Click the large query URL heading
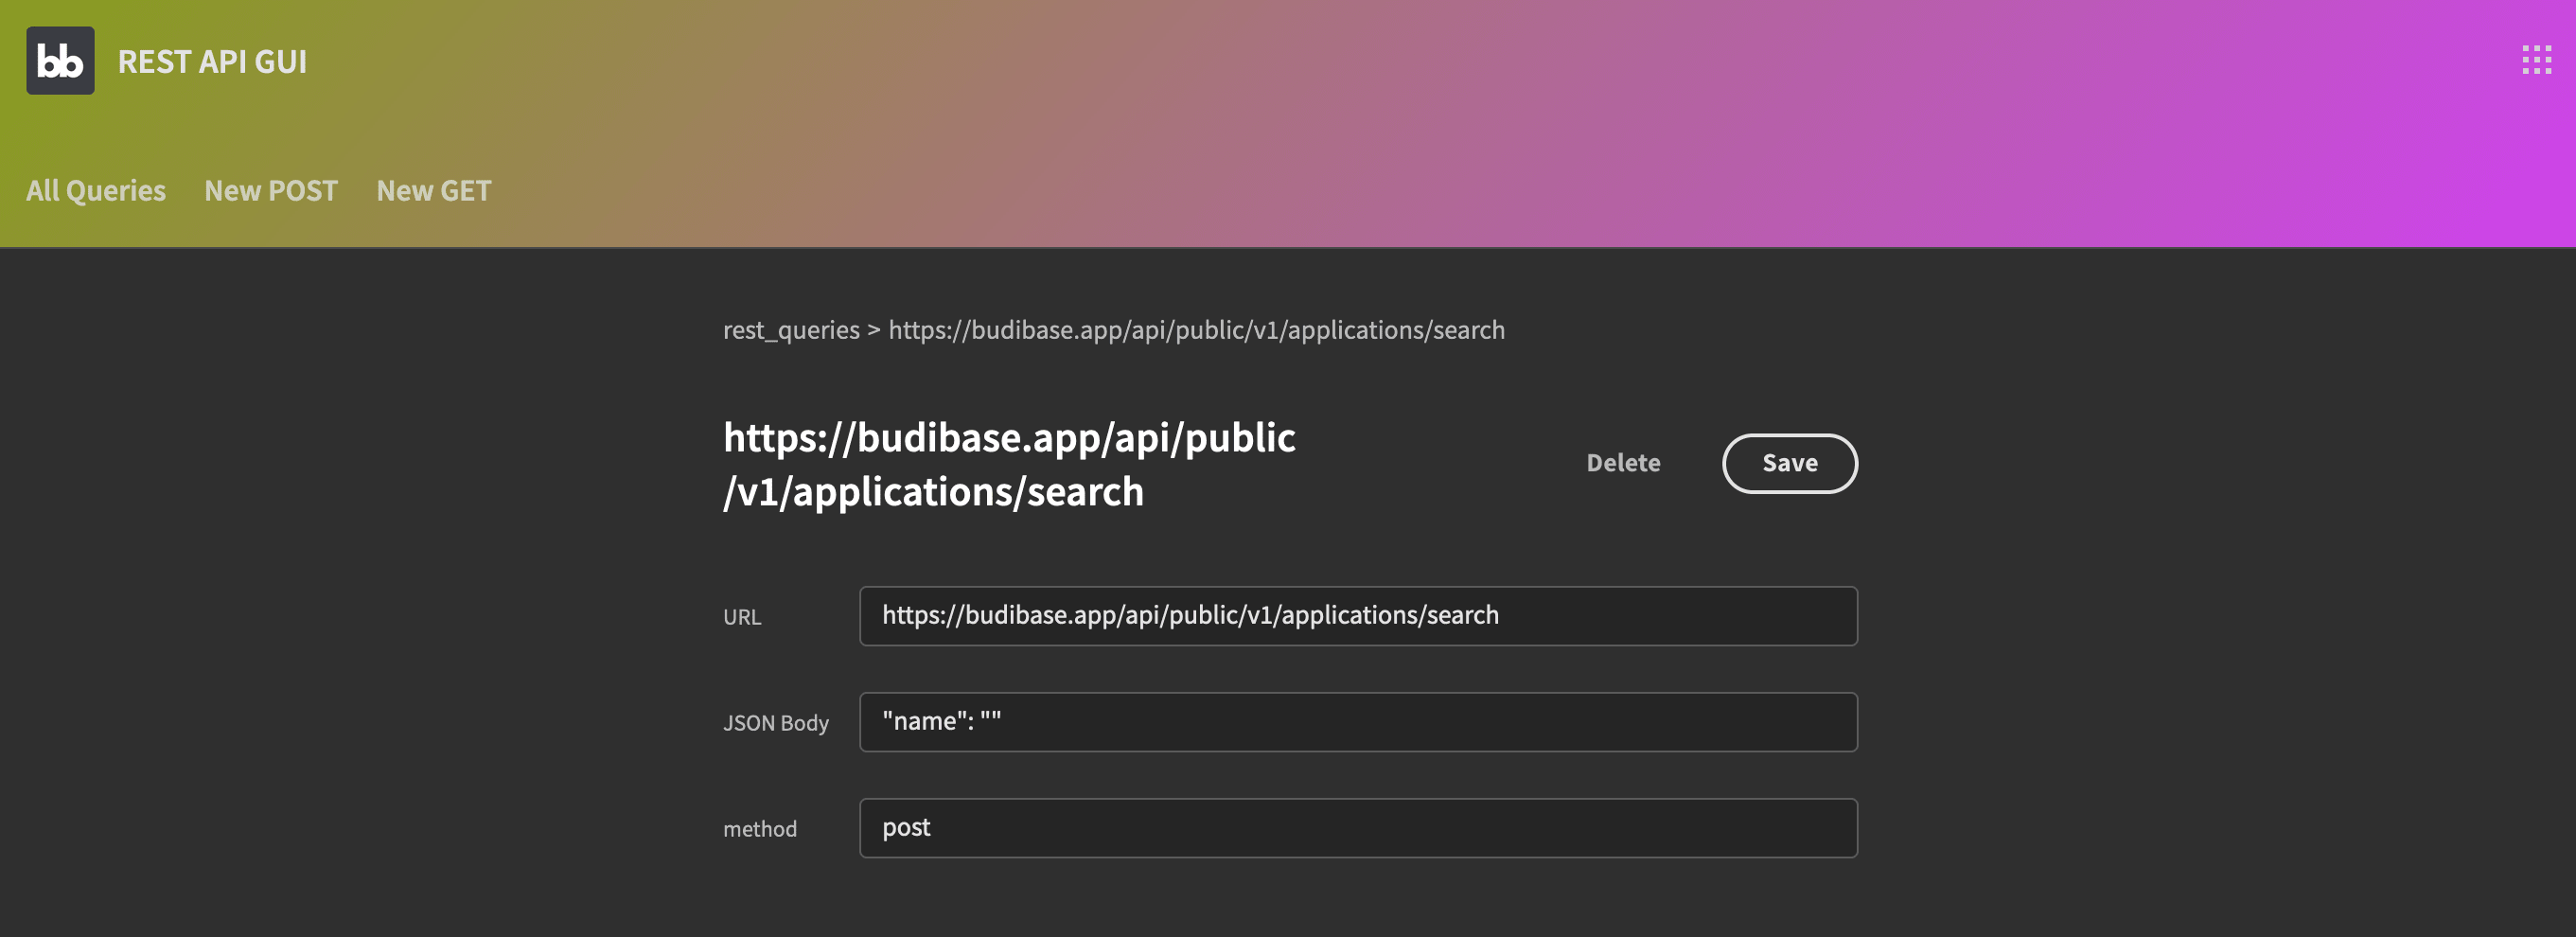Screen dimensions: 2576x937 pyautogui.click(x=1009, y=464)
